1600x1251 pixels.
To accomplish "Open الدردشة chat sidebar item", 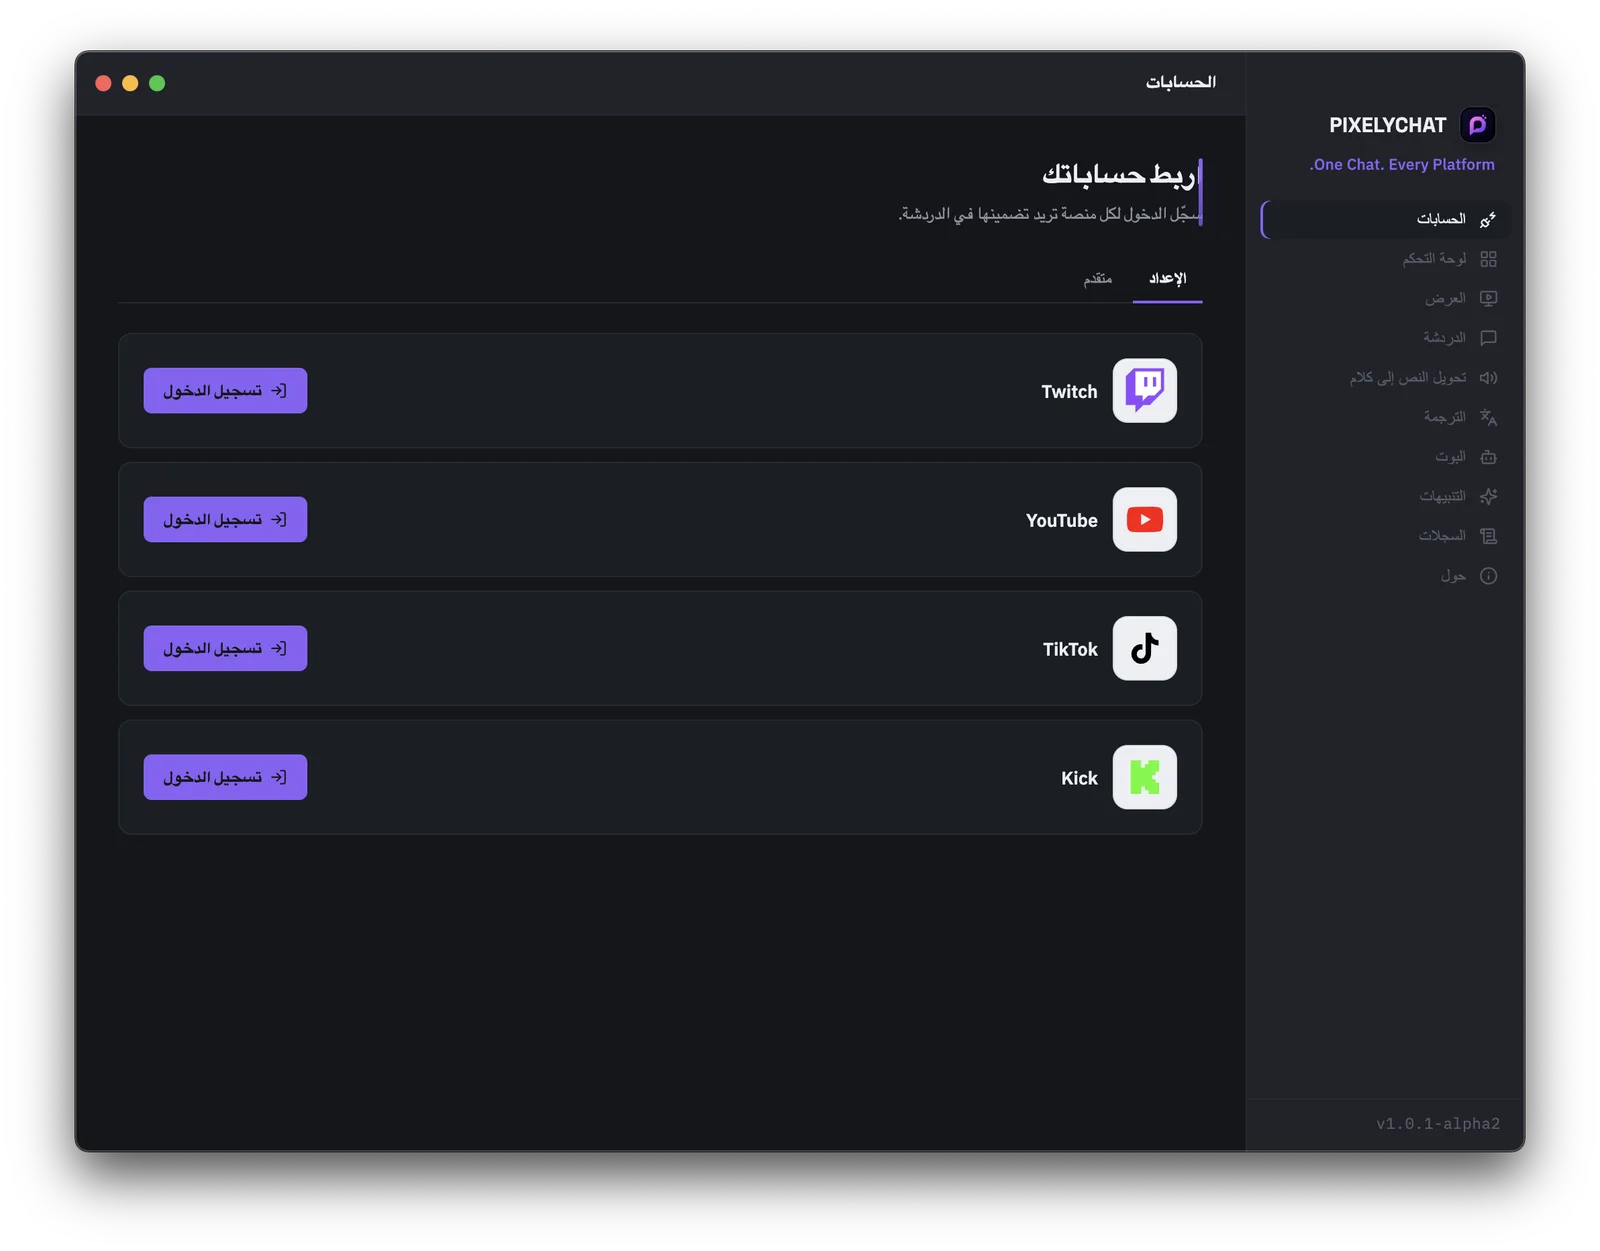I will (x=1385, y=338).
